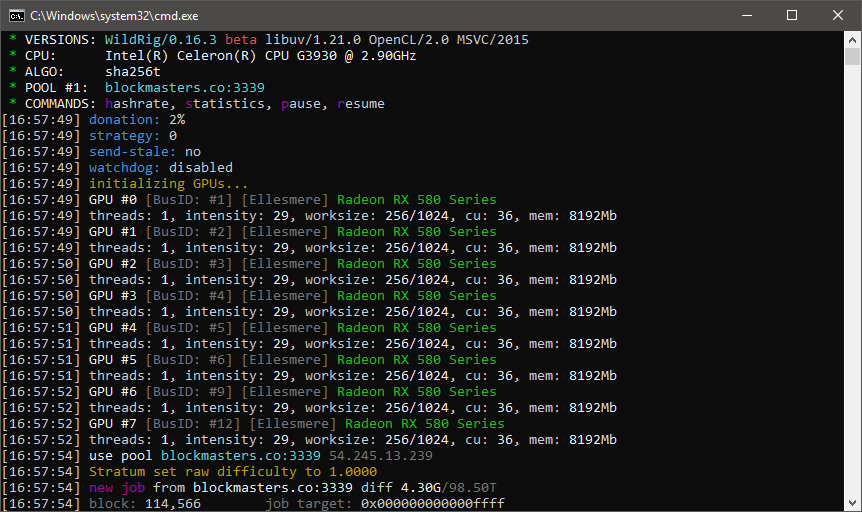Click 'Stratum set raw difficulty to 1.0000'
This screenshot has height=512, width=862.
click(x=233, y=471)
